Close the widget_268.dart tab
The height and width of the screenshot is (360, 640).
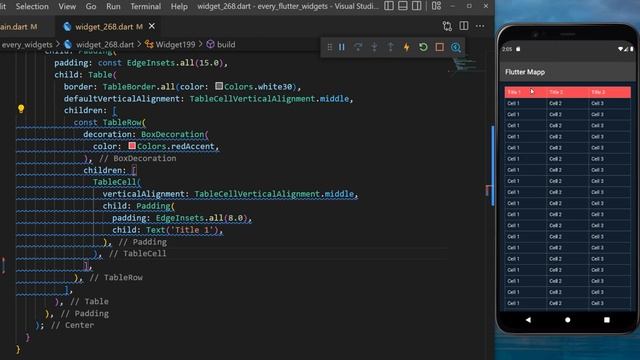point(152,26)
